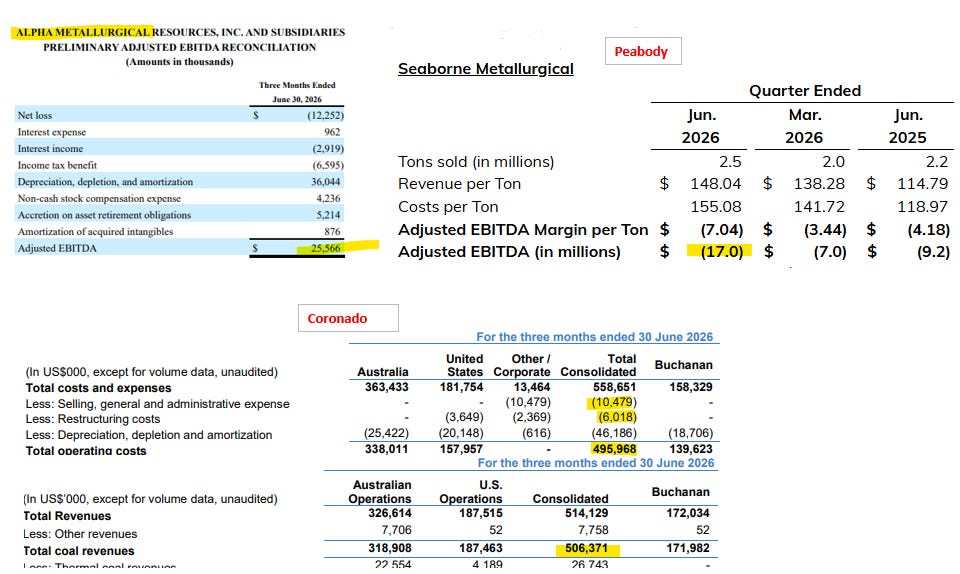The height and width of the screenshot is (574, 960).
Task: Select Total Consolidated costs value 558,651
Action: tap(614, 387)
